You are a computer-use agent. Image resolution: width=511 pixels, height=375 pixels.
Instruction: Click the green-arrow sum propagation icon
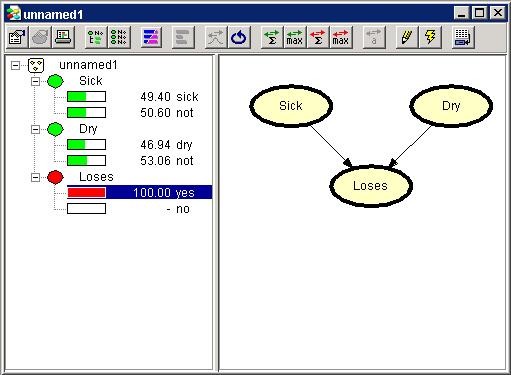pyautogui.click(x=272, y=37)
